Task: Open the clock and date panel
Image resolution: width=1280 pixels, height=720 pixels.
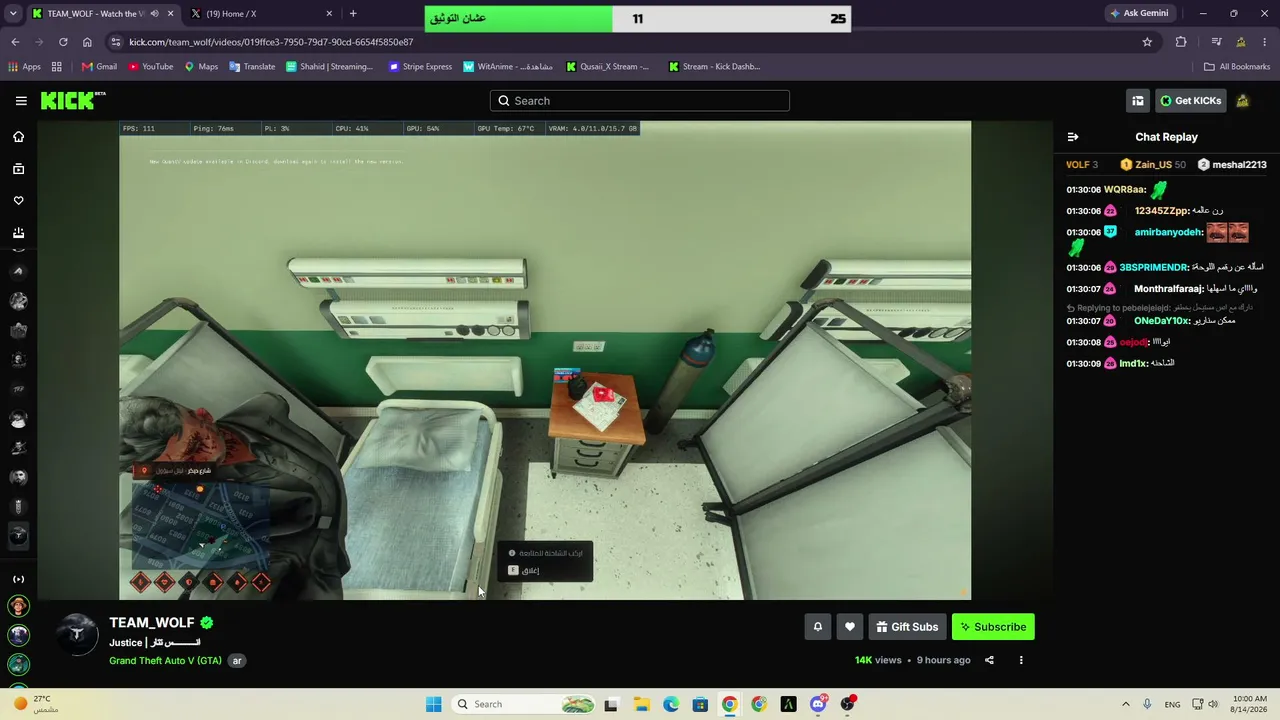Action: (1250, 704)
